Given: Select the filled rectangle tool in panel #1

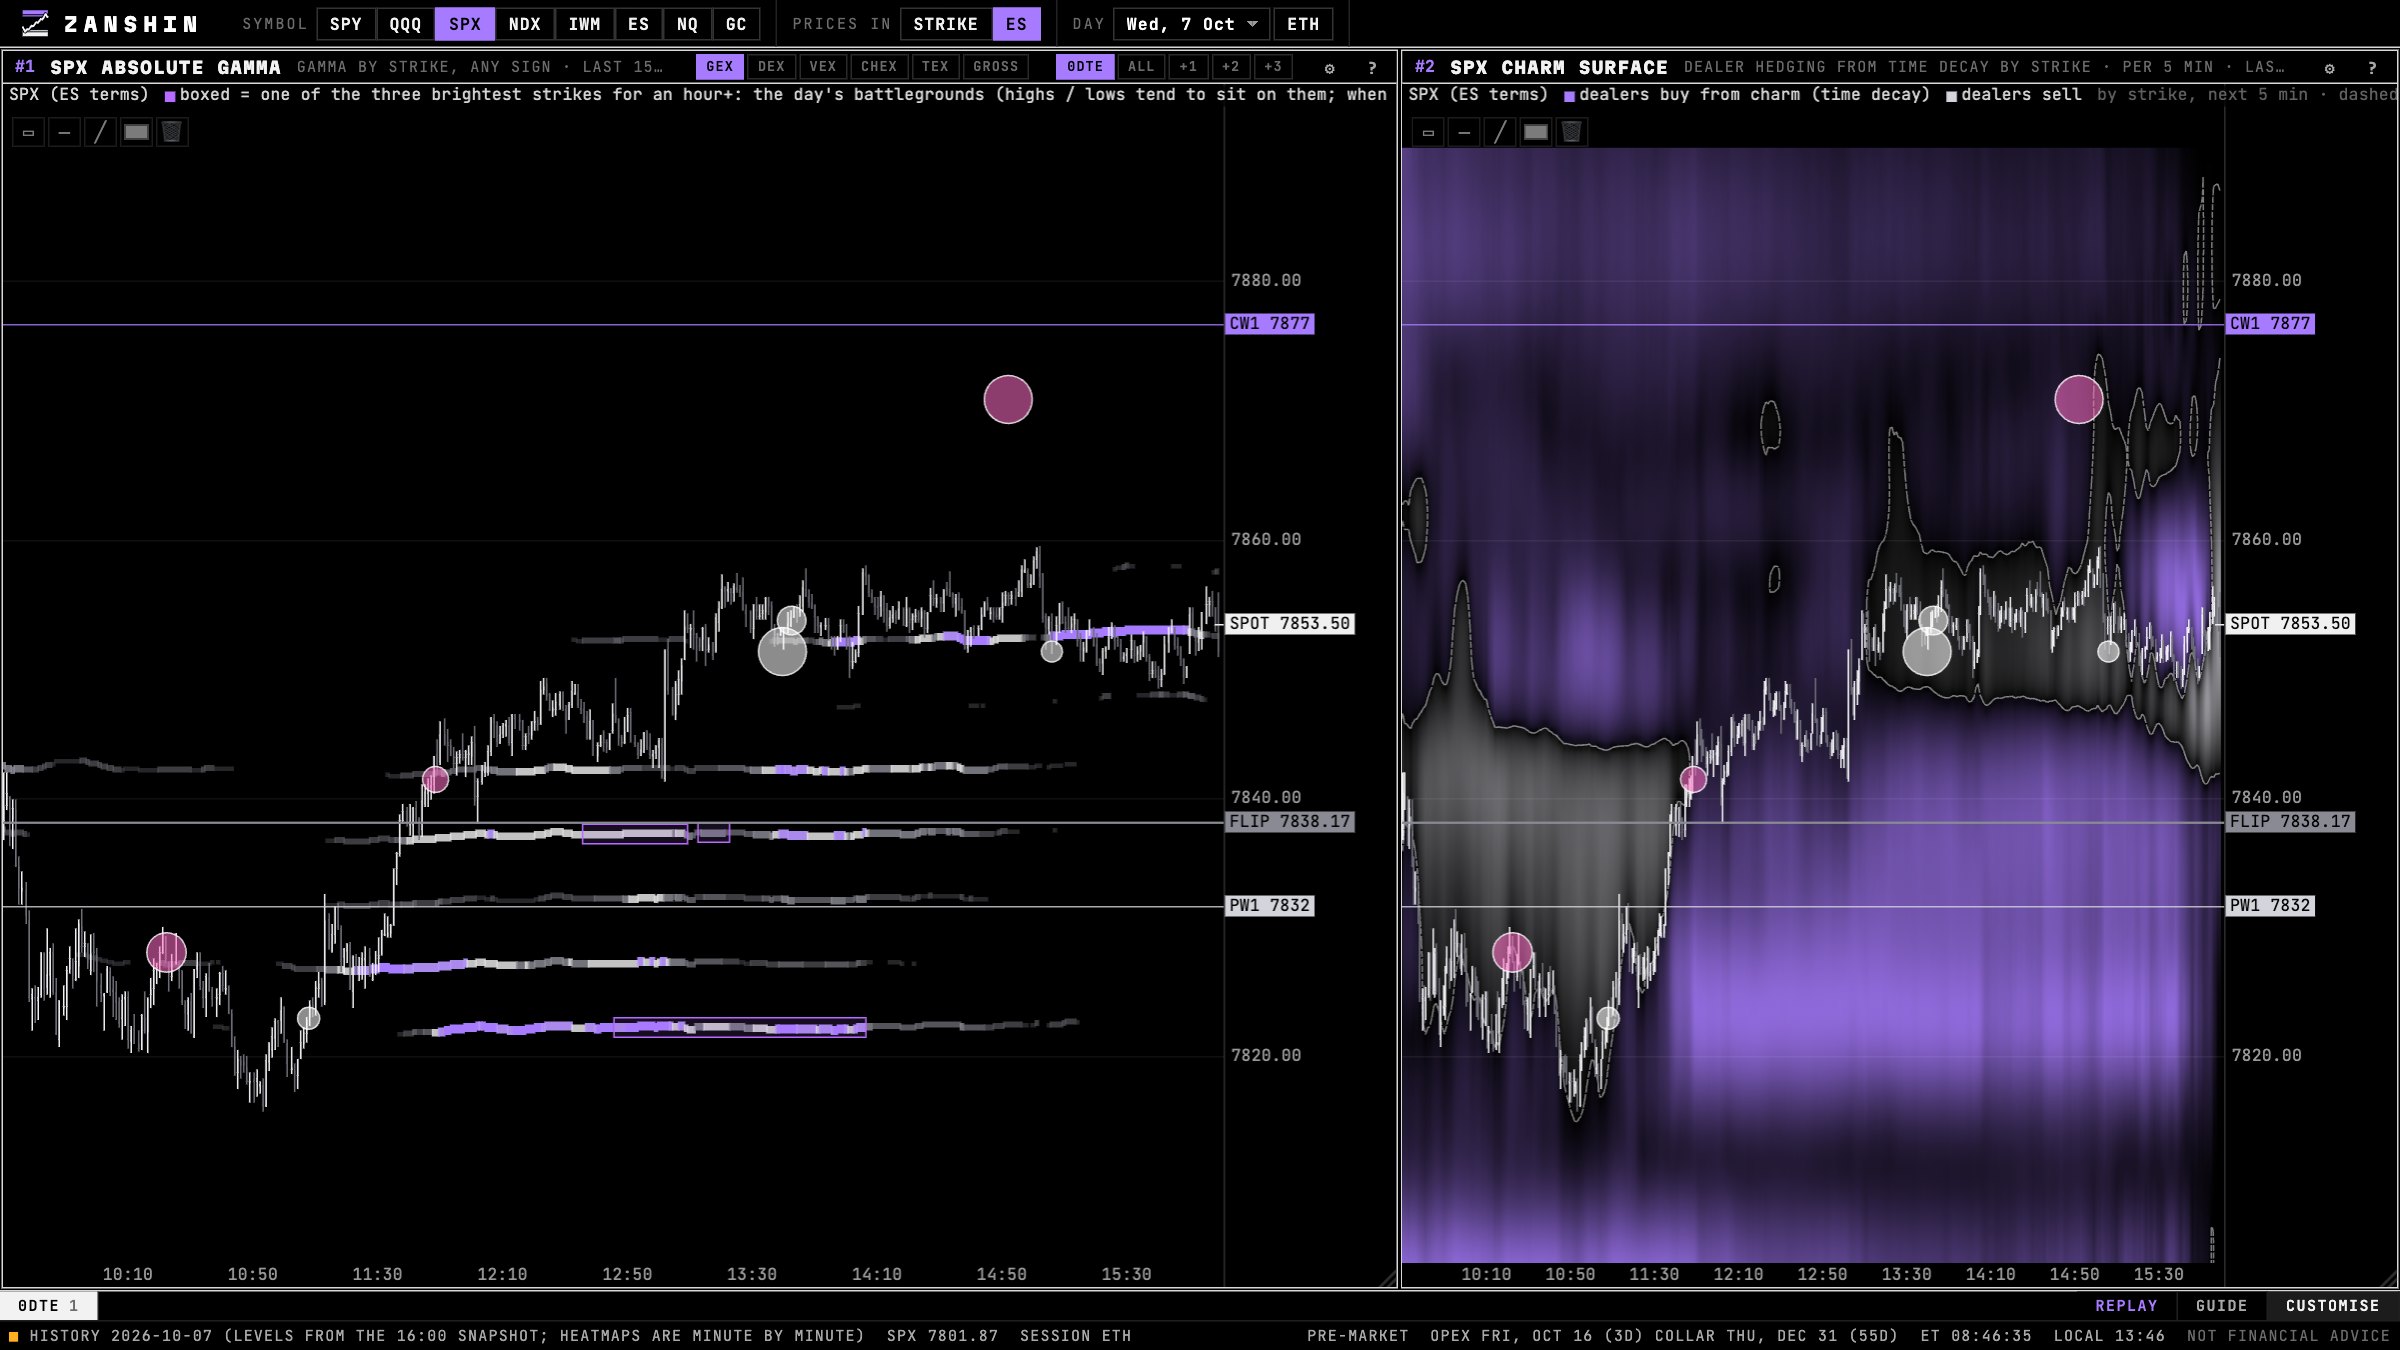Looking at the screenshot, I should point(136,132).
